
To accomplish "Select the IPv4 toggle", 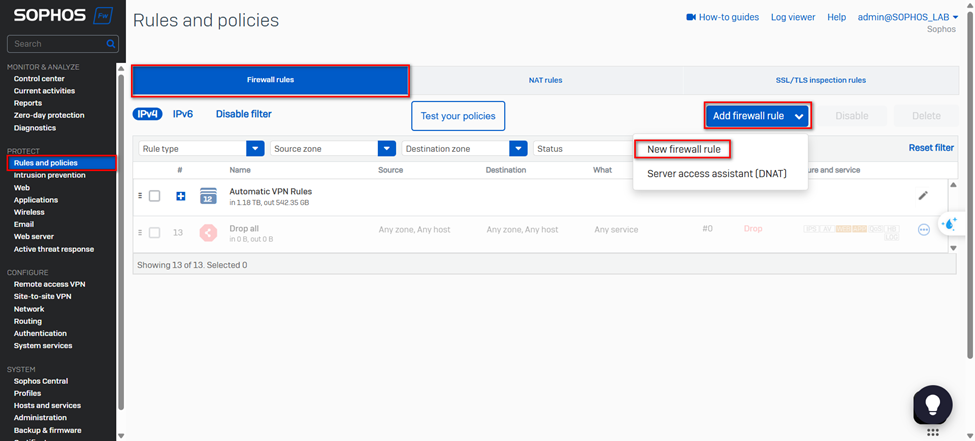I will 147,114.
